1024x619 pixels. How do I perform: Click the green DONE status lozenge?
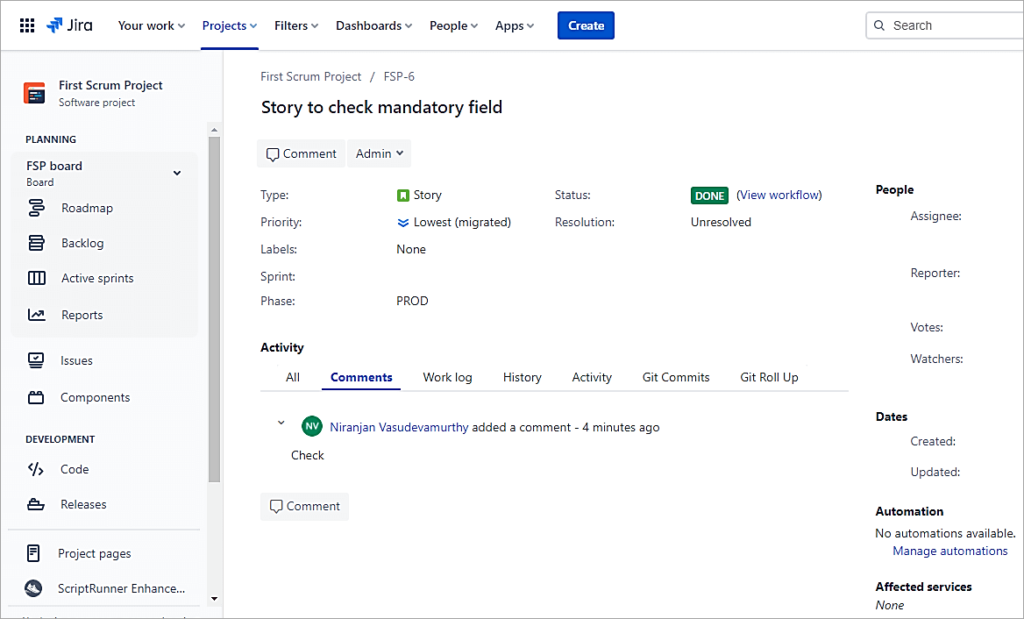(709, 195)
